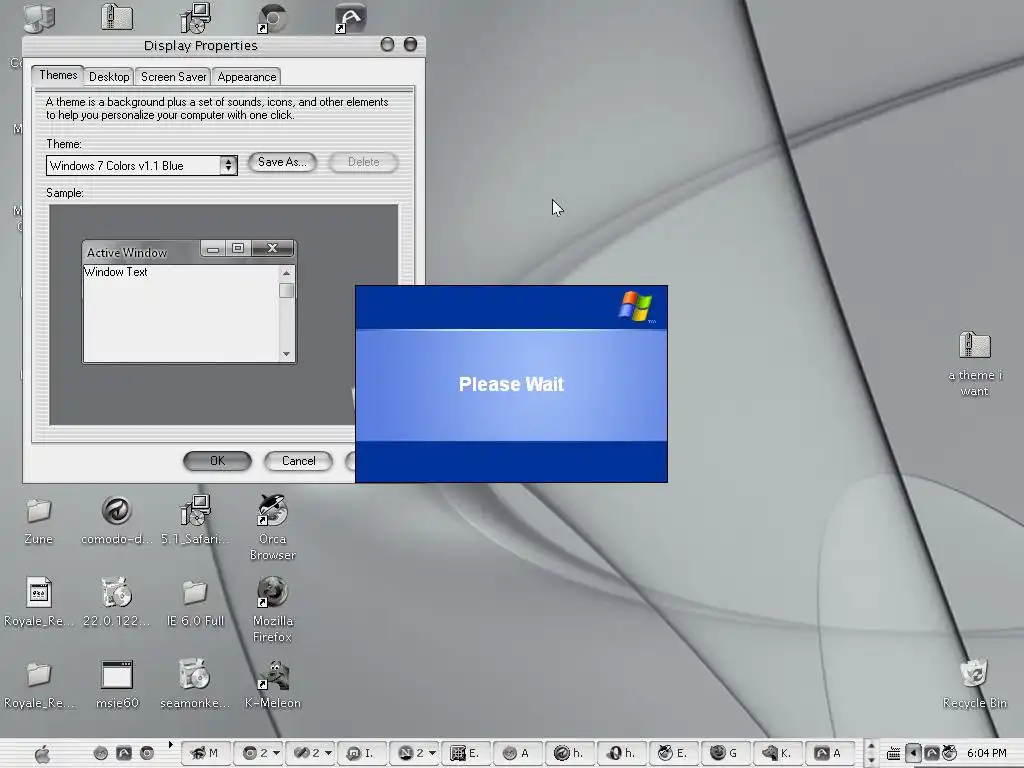Select the msie60 desktop icon
1024x768 pixels.
tap(118, 684)
